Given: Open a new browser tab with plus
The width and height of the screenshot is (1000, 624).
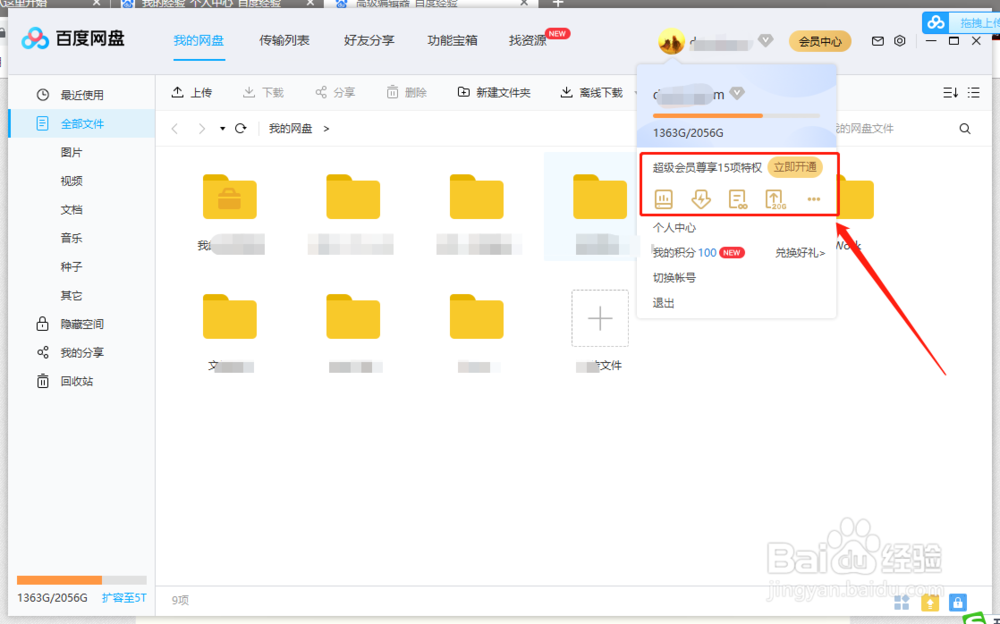Looking at the screenshot, I should point(557,3).
